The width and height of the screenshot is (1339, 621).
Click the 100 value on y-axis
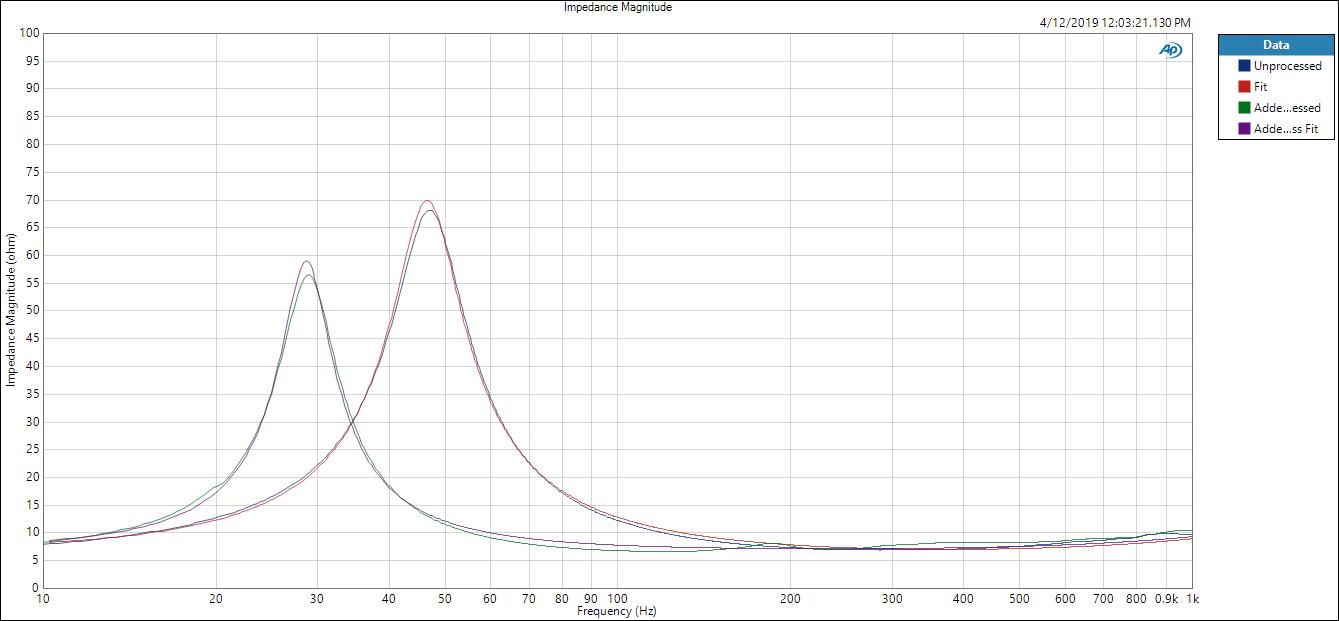point(29,33)
